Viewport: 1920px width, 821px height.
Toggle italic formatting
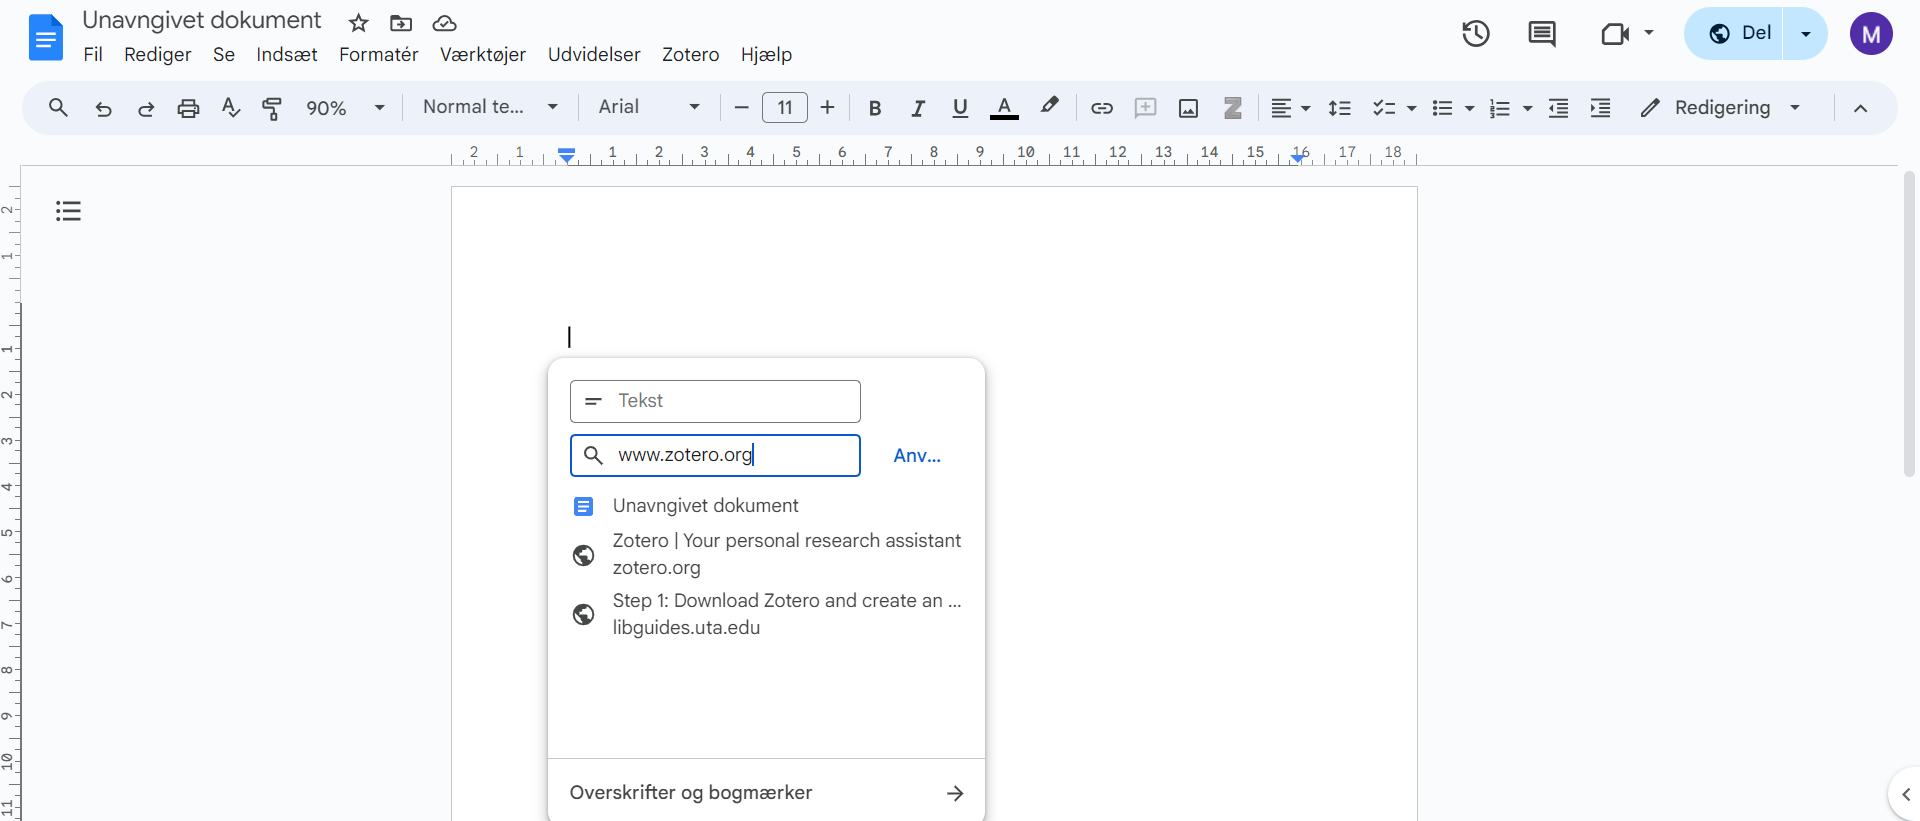pos(918,108)
